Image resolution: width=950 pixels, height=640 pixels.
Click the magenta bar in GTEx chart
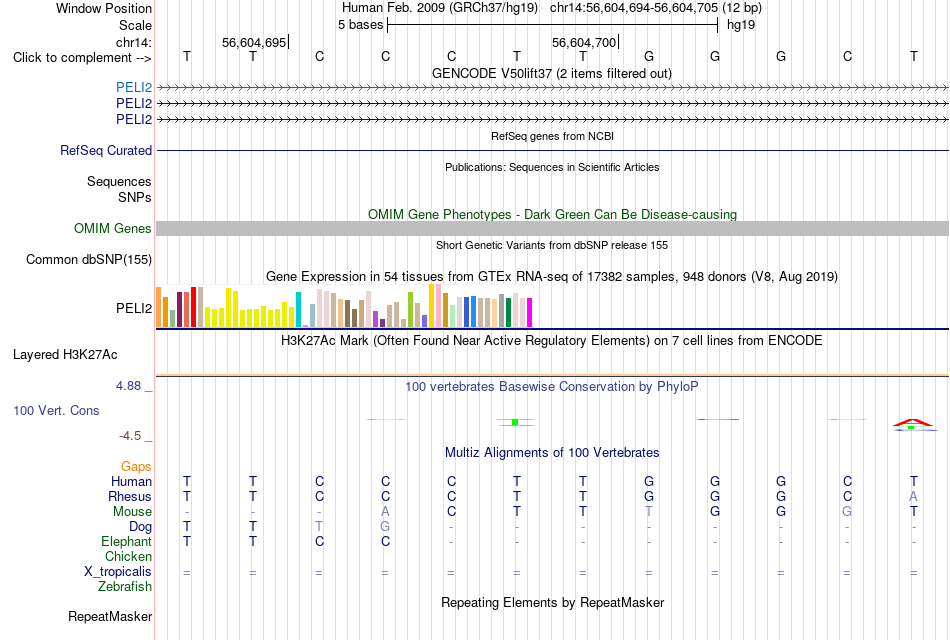[x=530, y=313]
